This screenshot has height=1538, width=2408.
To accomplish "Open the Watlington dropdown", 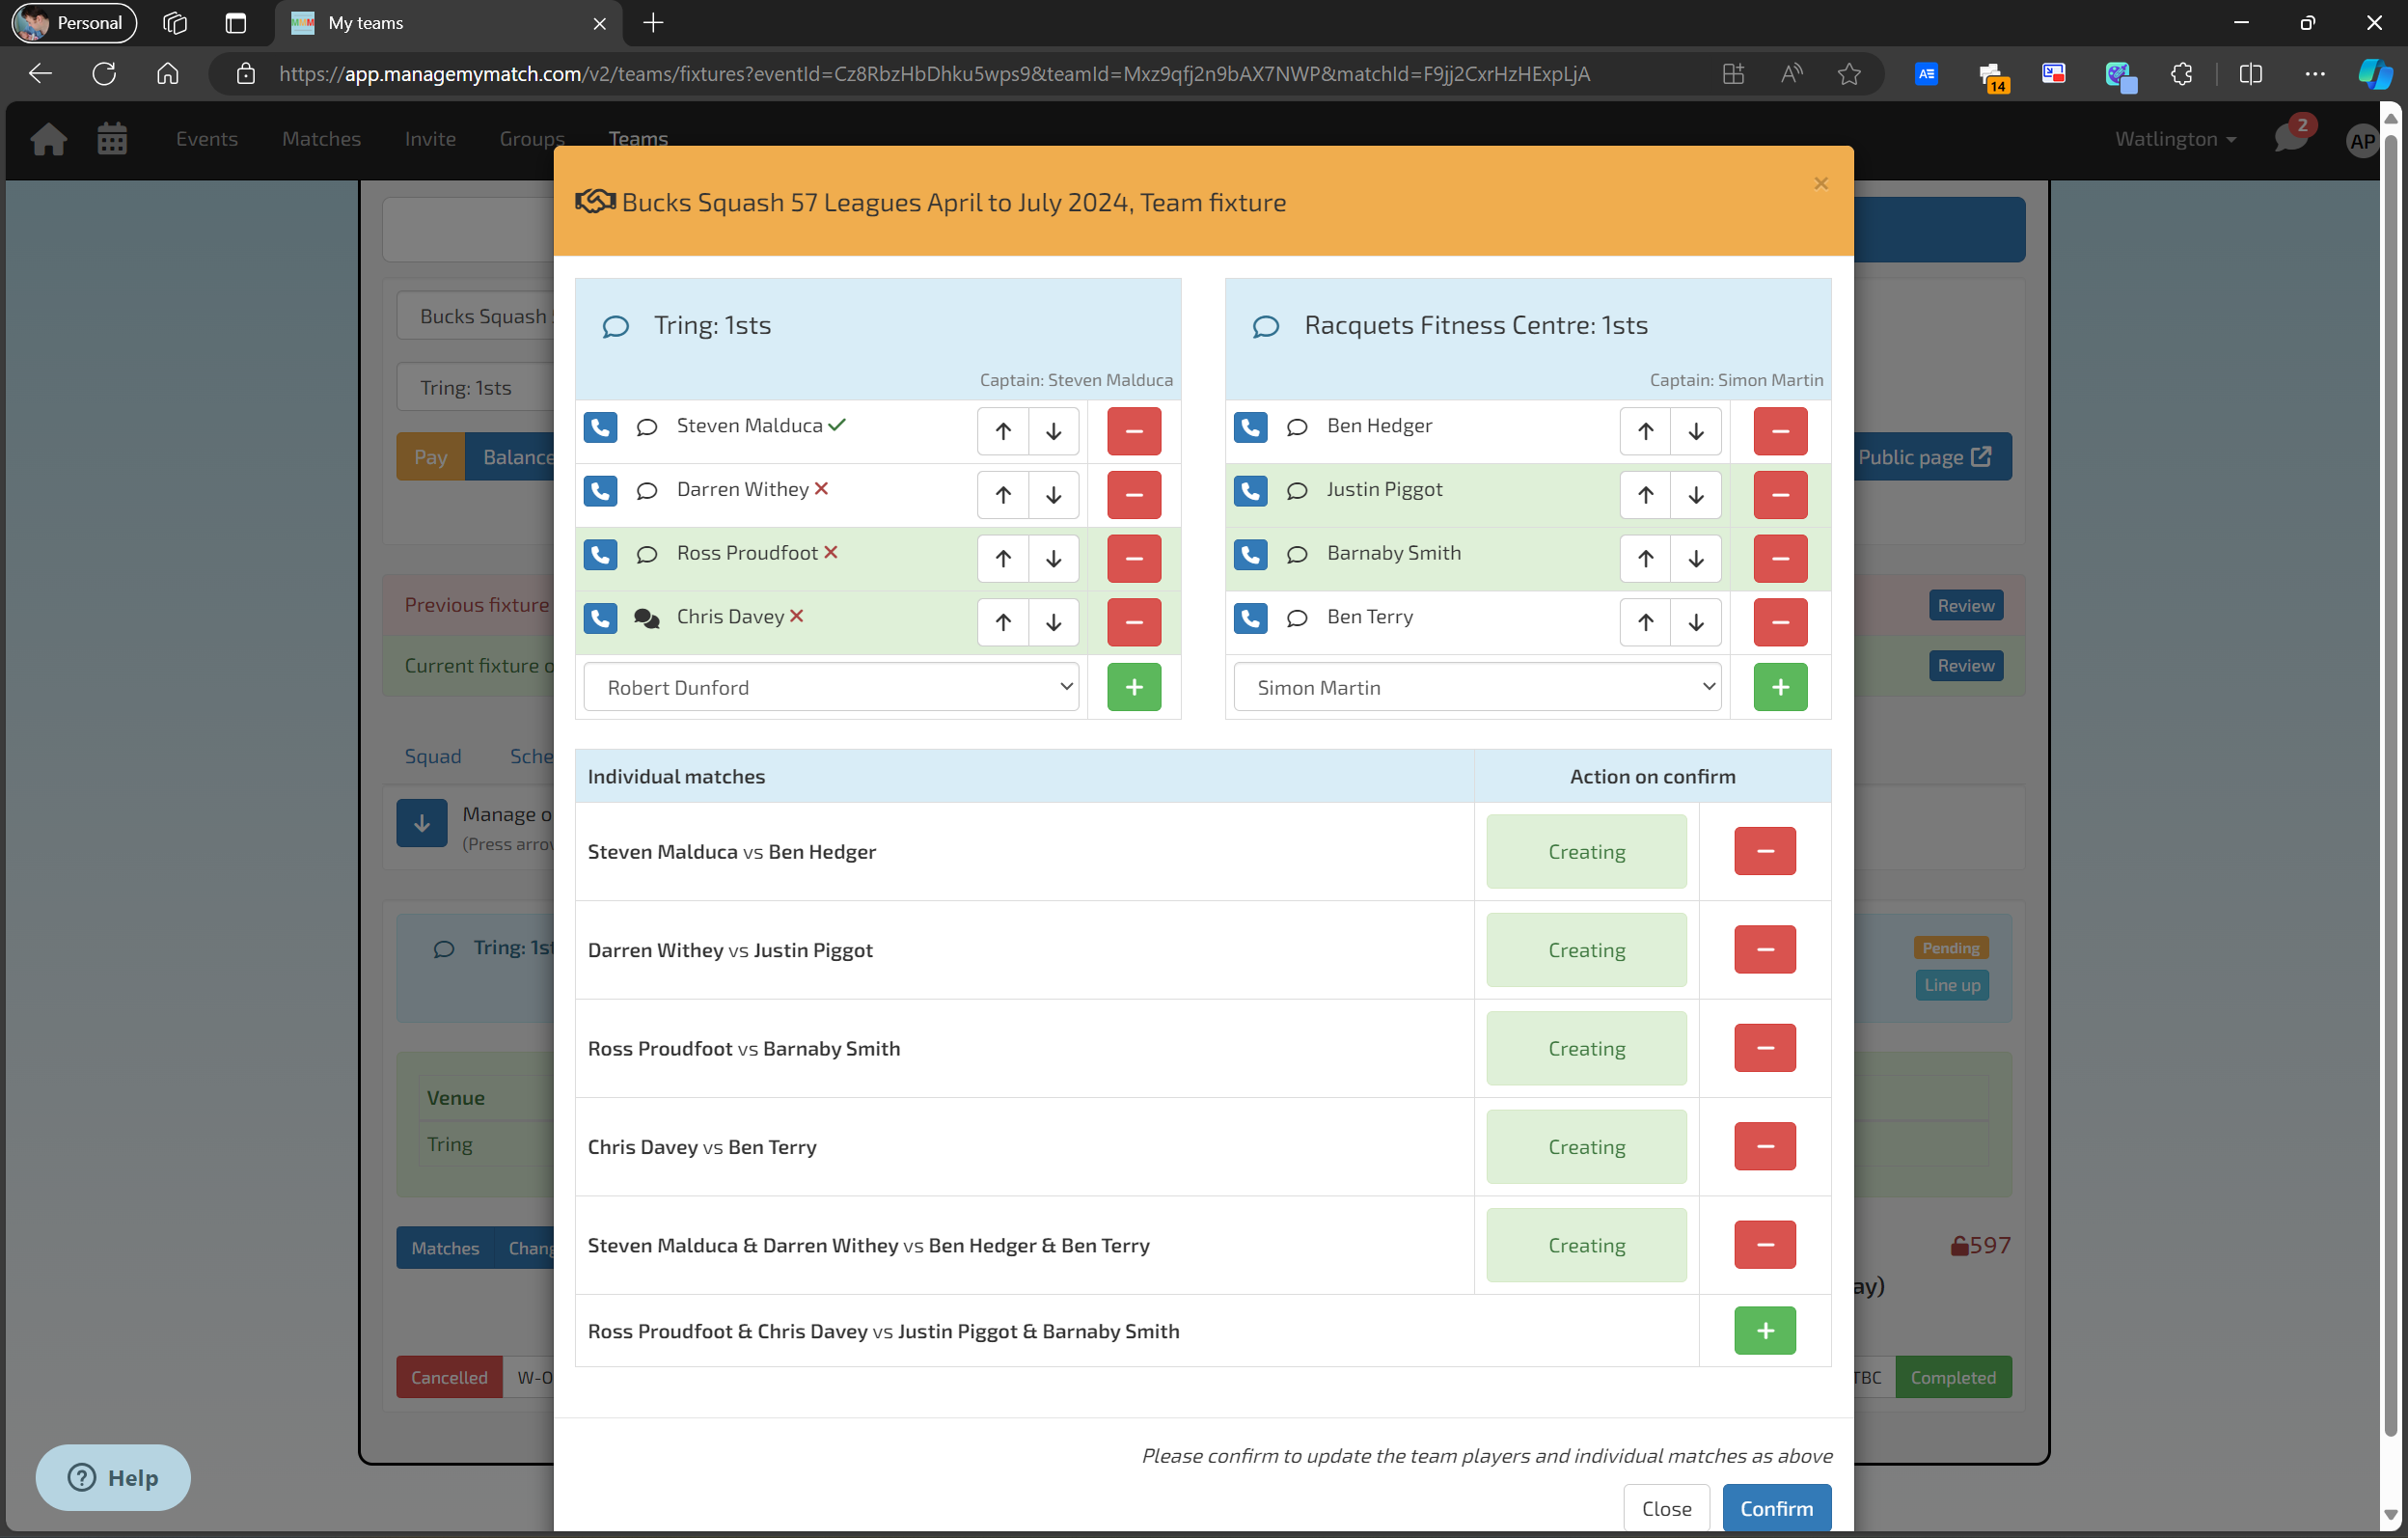I will pos(2173,139).
